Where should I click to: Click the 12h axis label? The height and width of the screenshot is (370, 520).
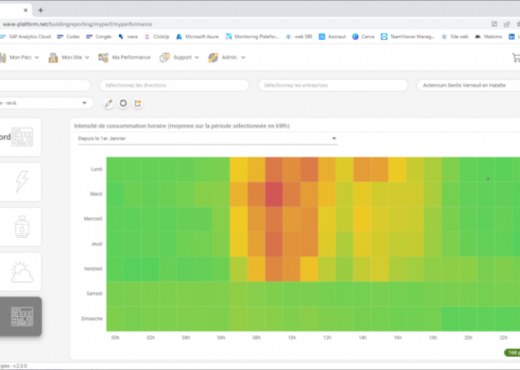point(327,338)
